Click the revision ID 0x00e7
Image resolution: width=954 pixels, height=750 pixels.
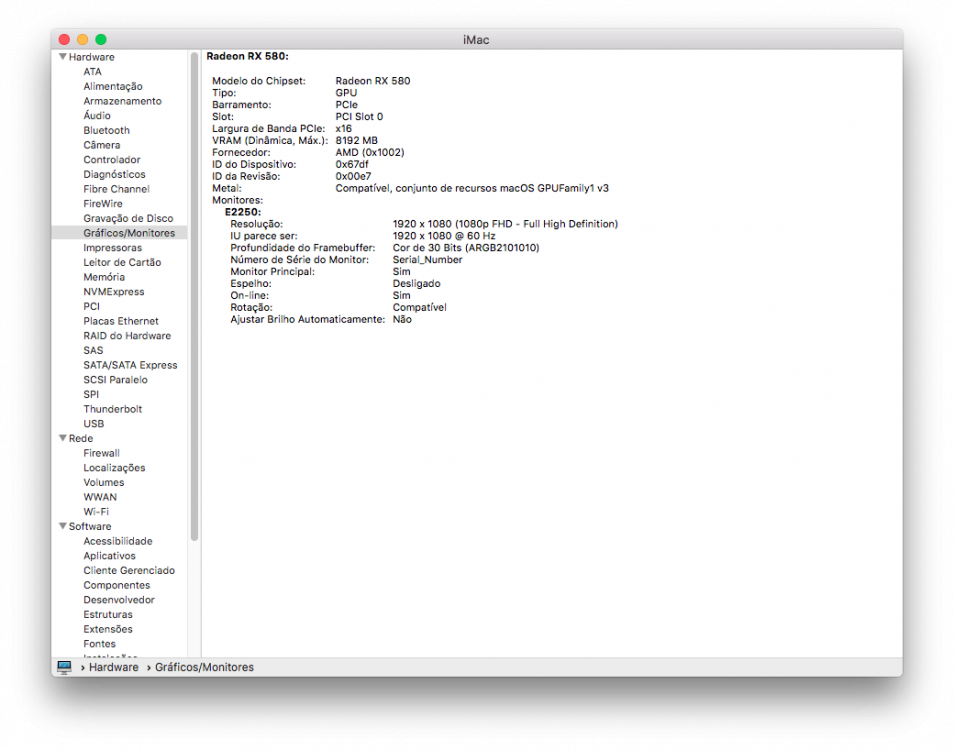(x=353, y=176)
